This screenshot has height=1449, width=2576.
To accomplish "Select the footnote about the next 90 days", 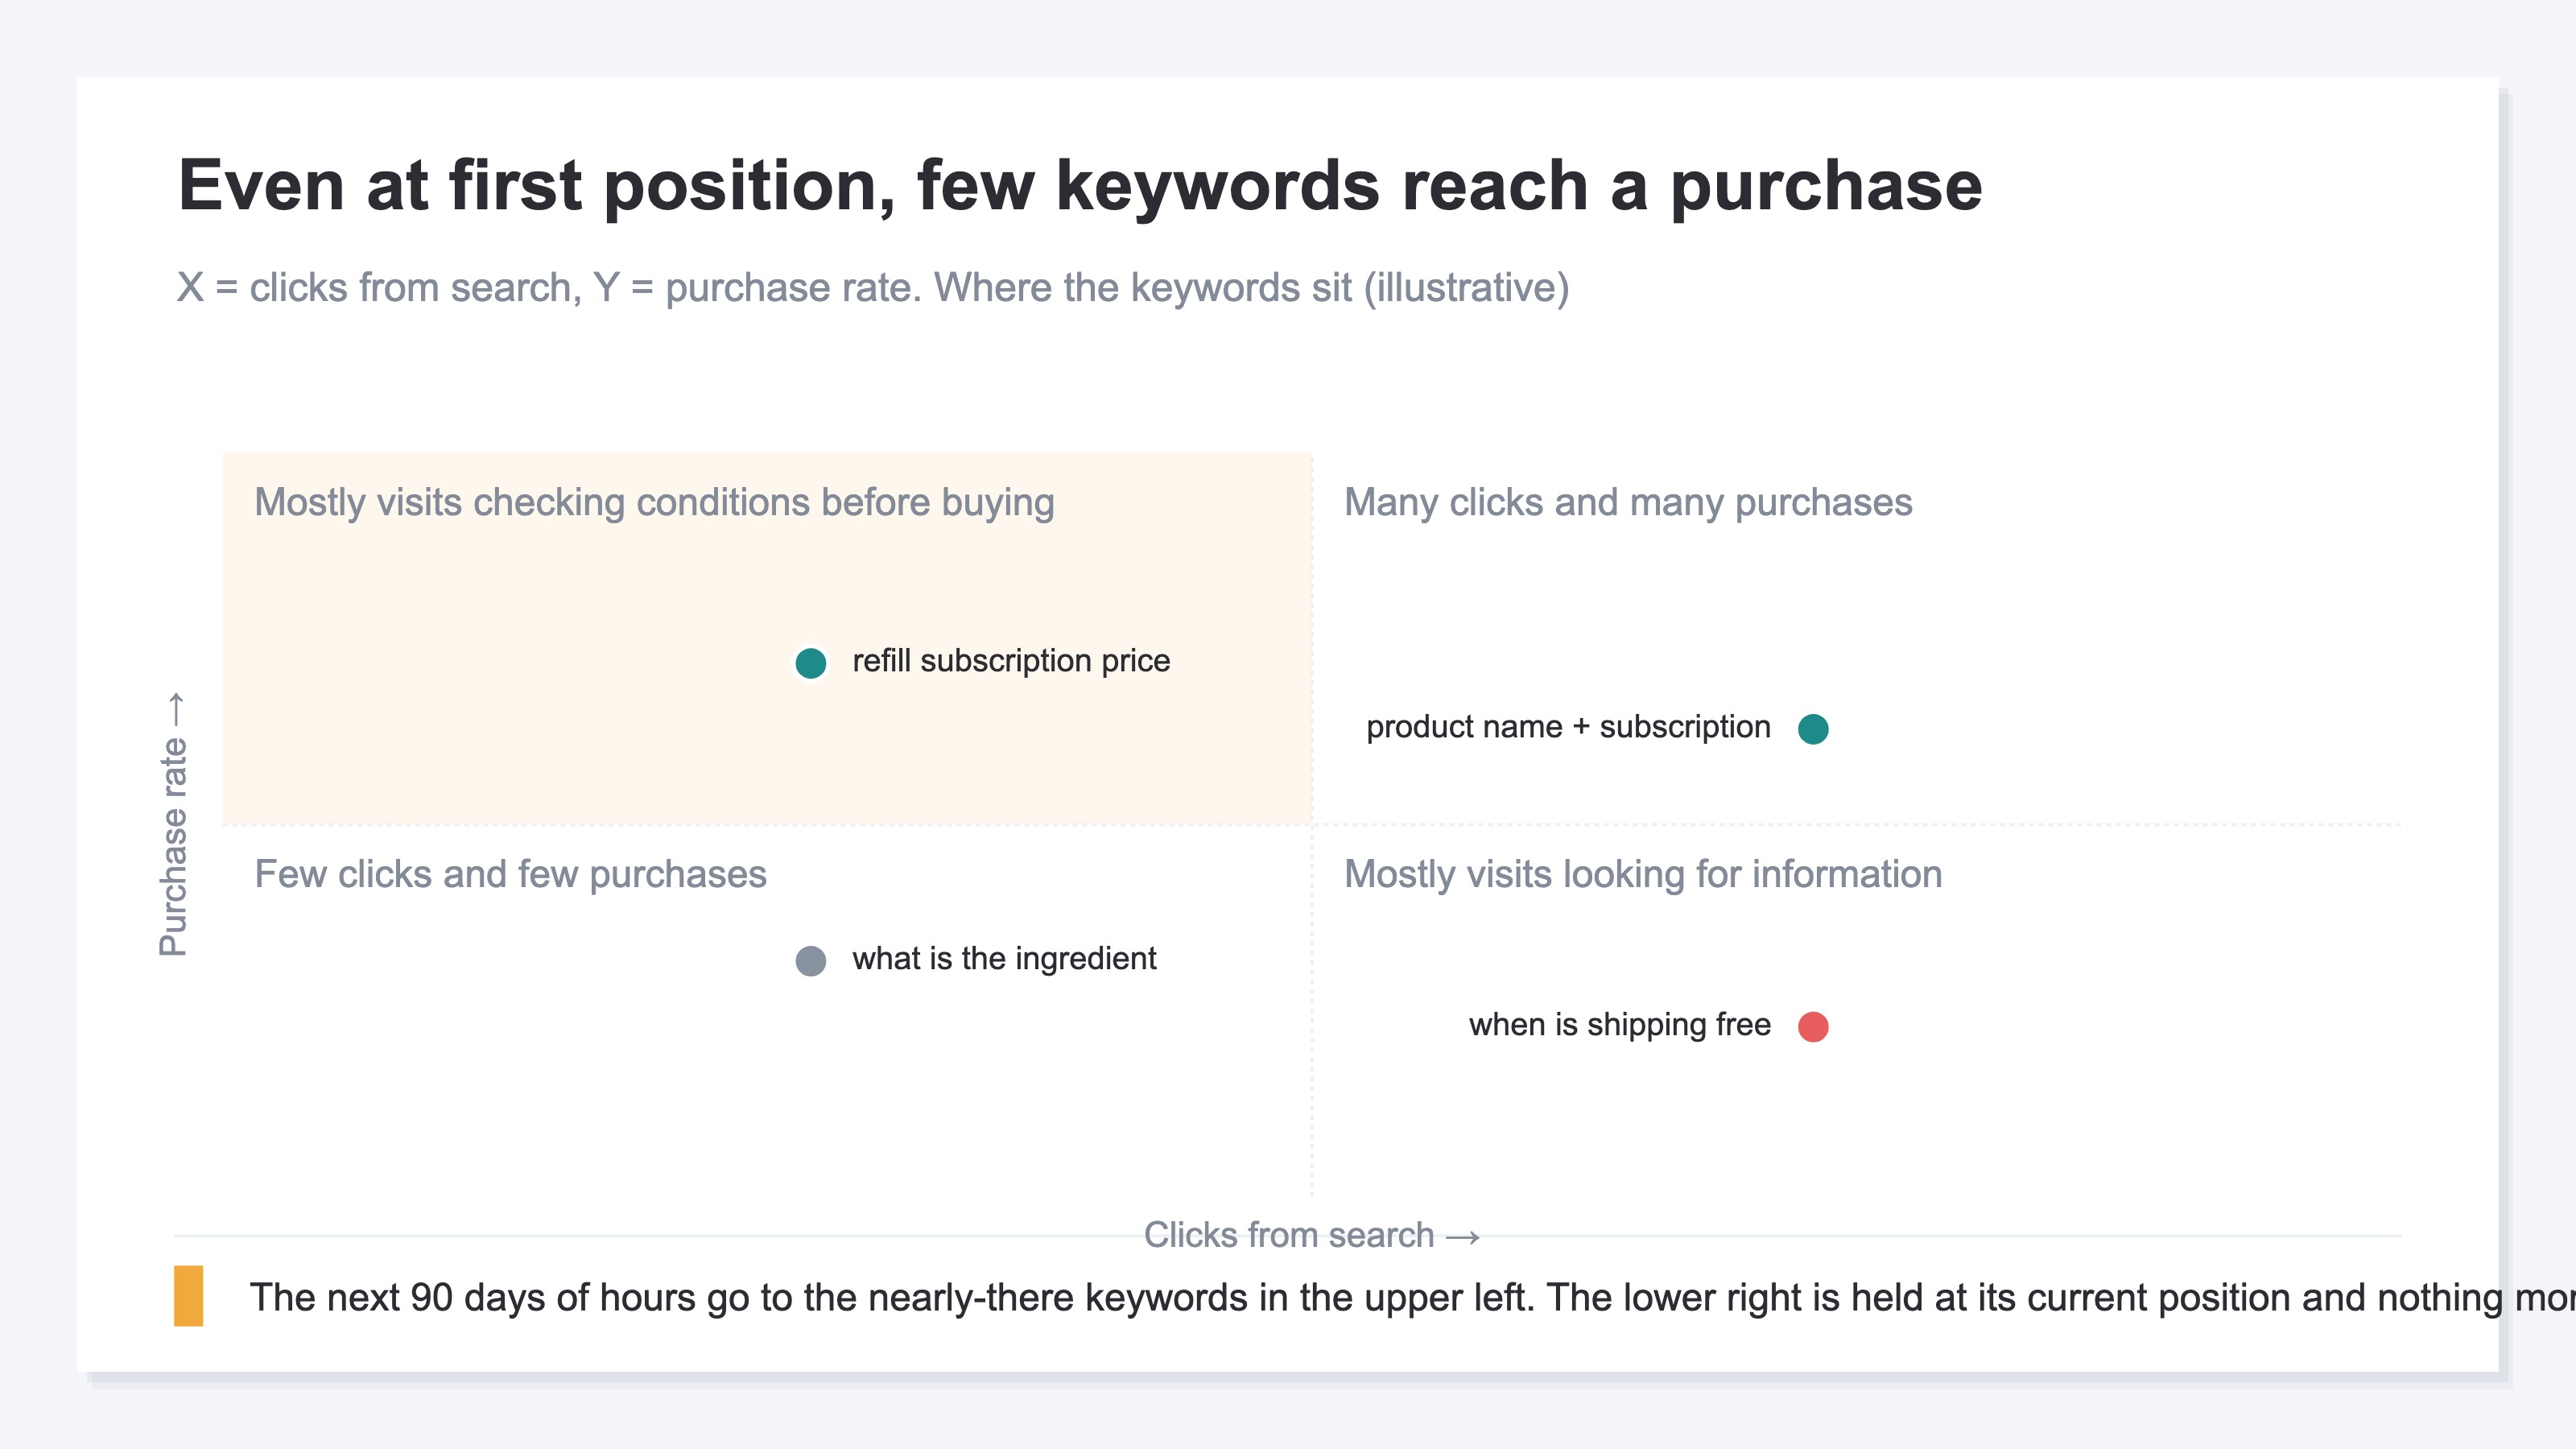I will coord(1411,1298).
